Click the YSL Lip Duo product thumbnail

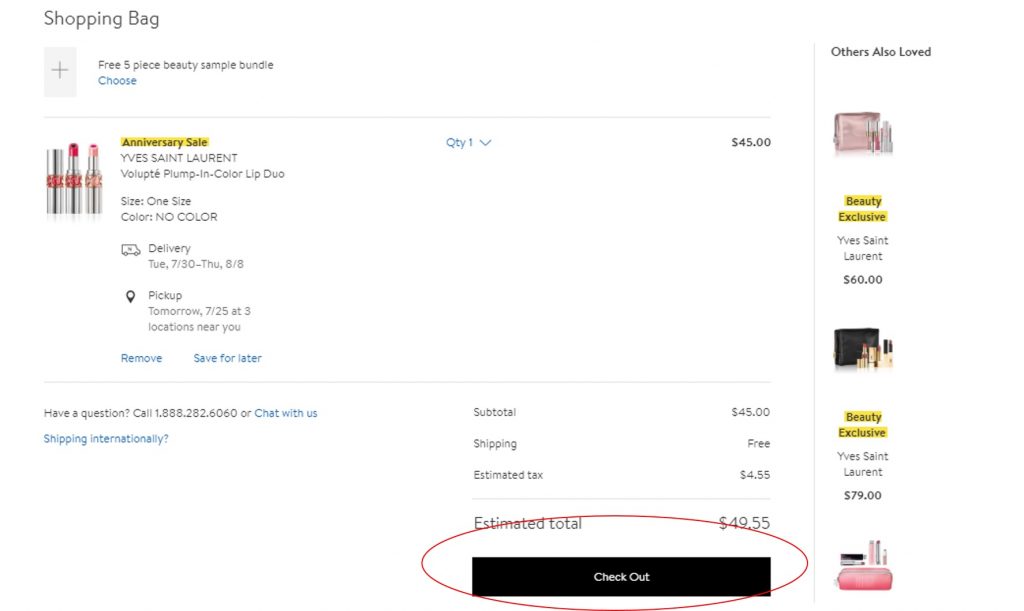click(74, 179)
